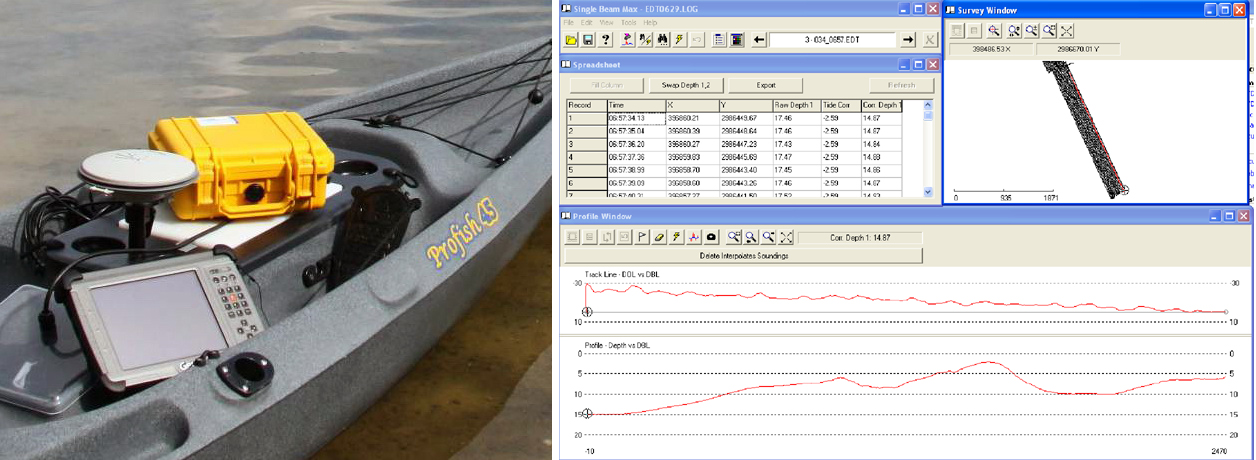Screen dimensions: 1256x460
Task: Click the Record column header
Action: coord(586,105)
